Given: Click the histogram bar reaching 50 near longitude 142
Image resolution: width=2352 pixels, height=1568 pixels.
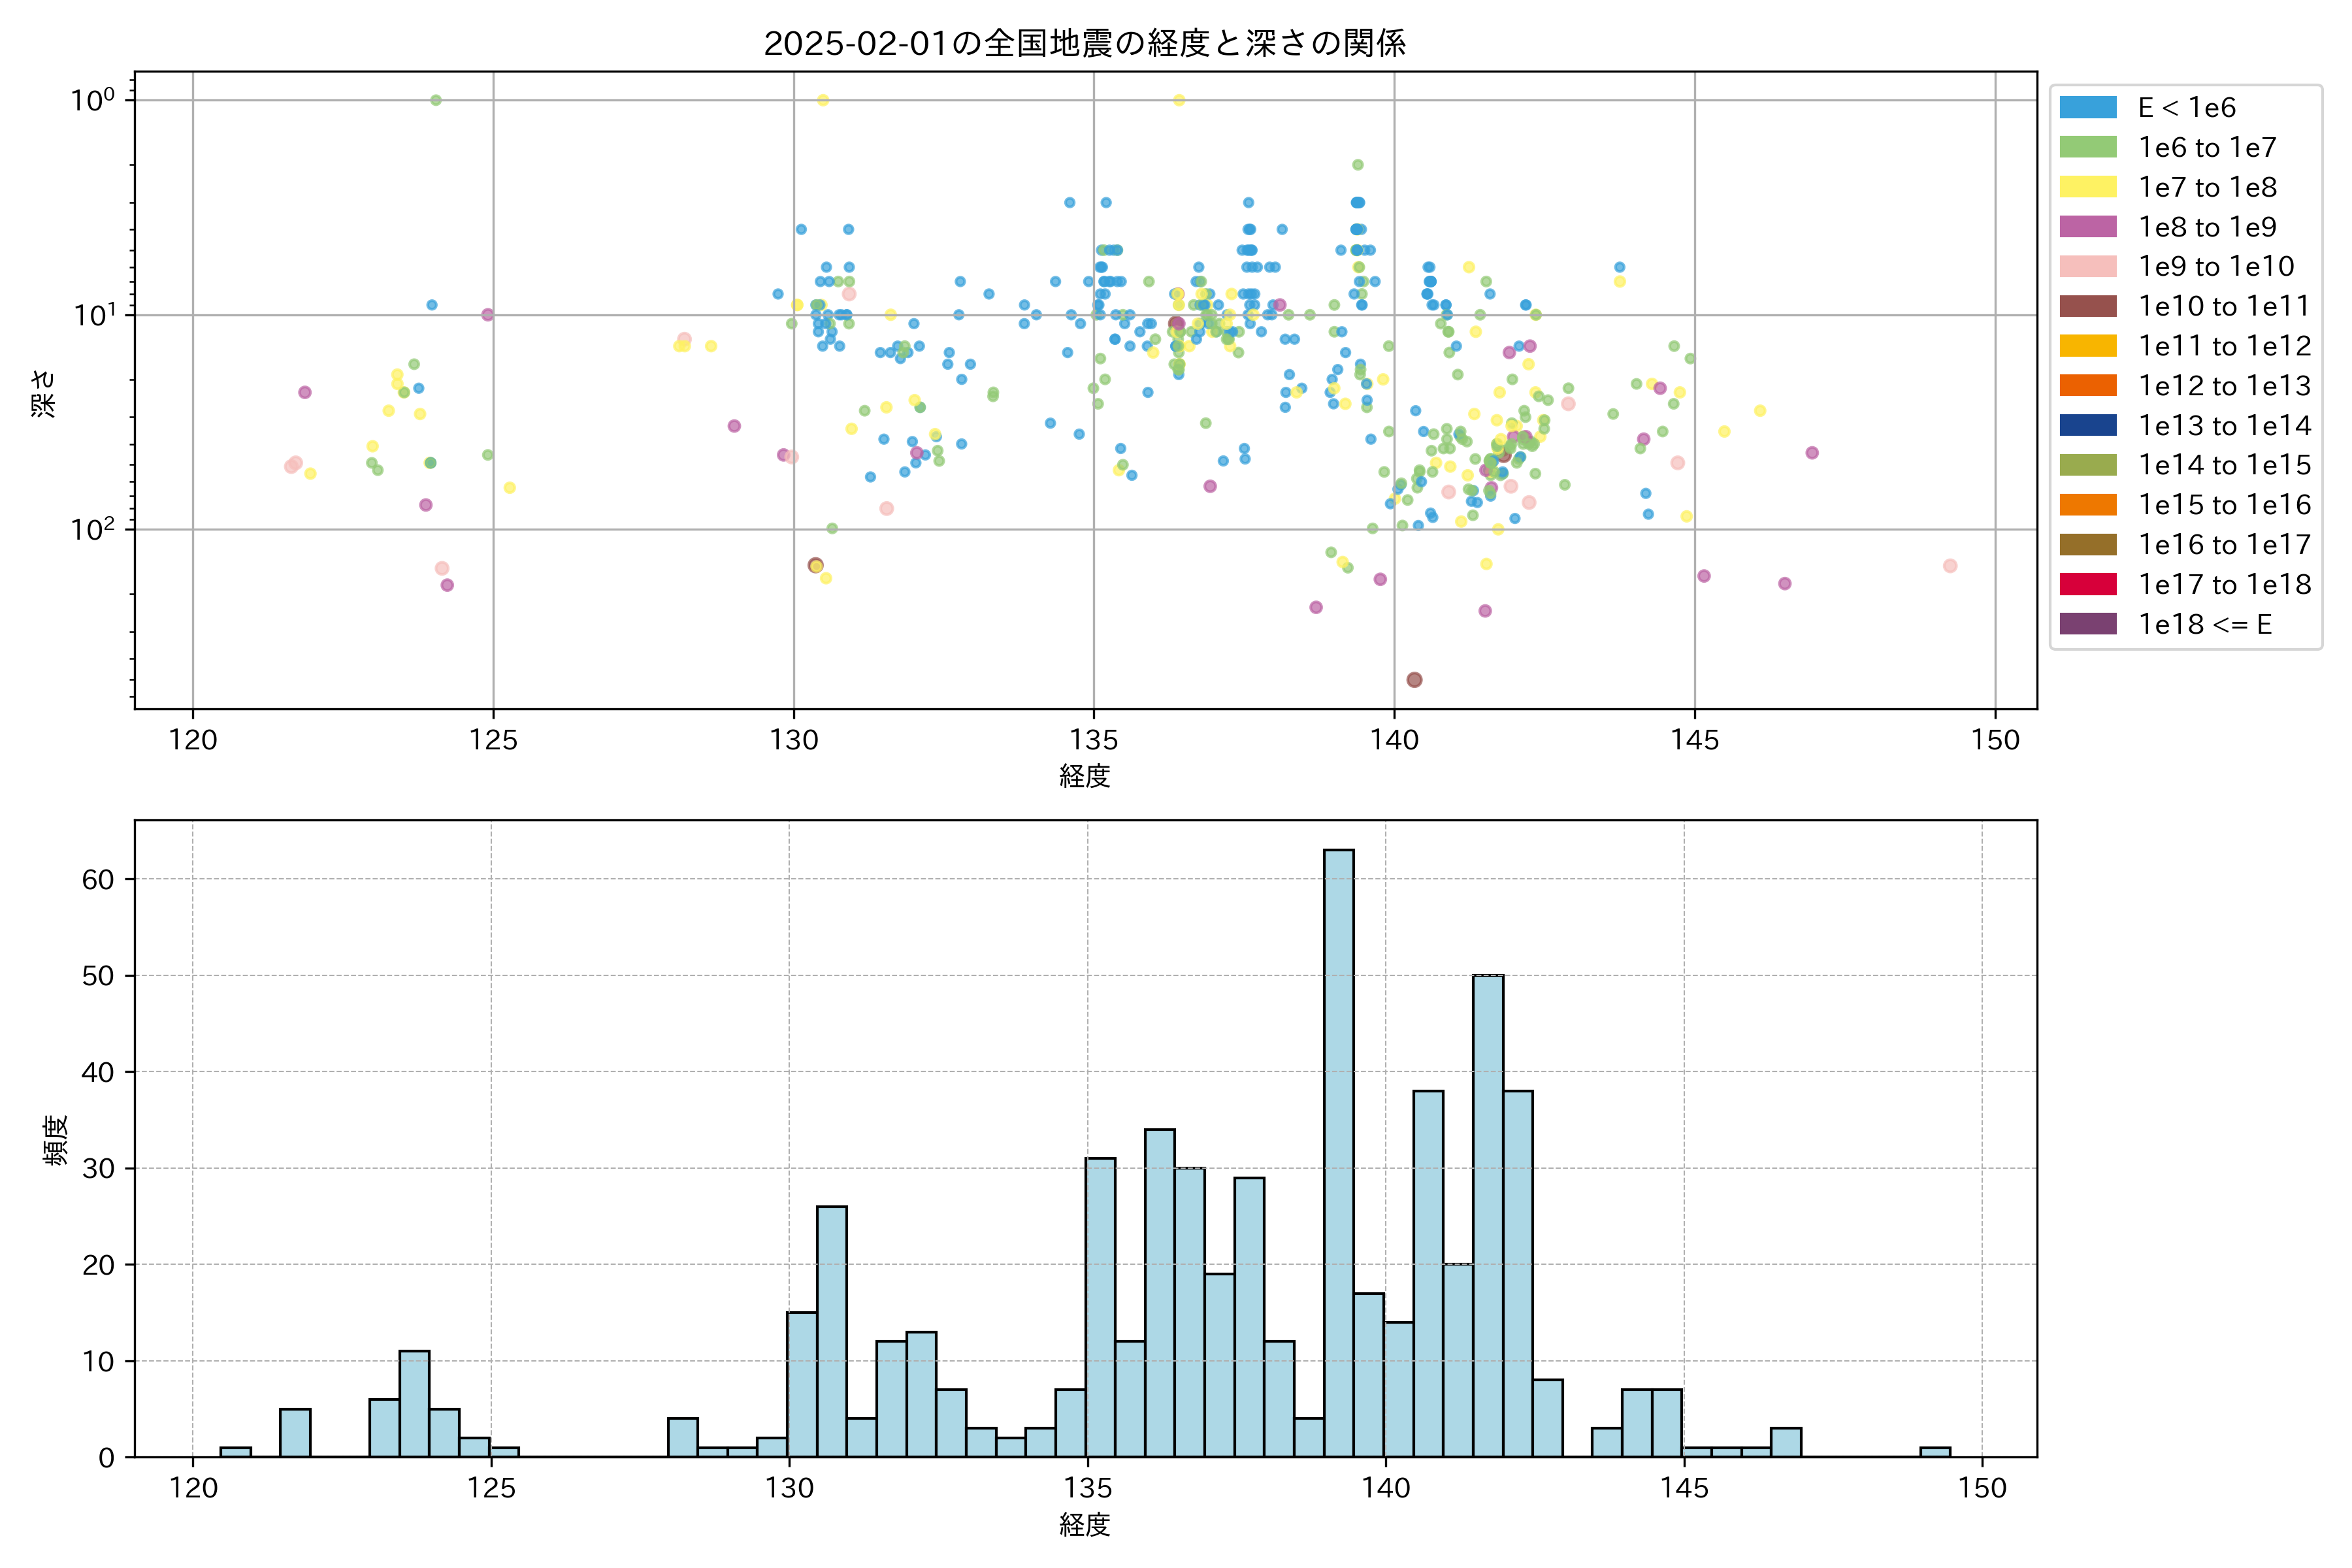Looking at the screenshot, I should (1487, 1215).
